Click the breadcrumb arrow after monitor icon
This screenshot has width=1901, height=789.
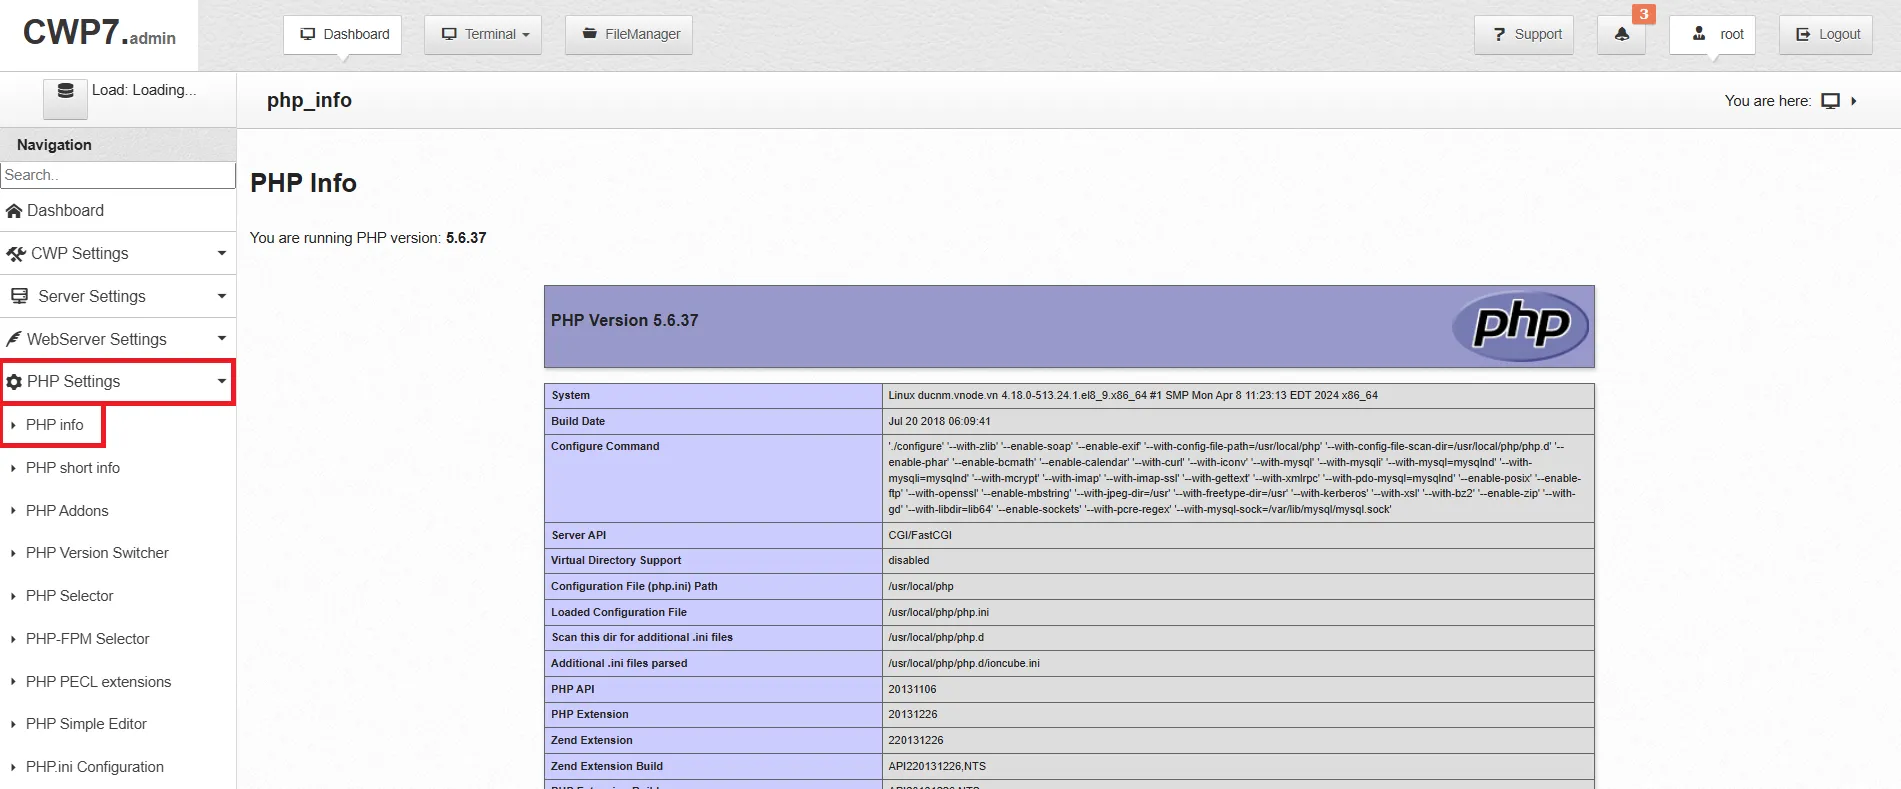pyautogui.click(x=1853, y=101)
